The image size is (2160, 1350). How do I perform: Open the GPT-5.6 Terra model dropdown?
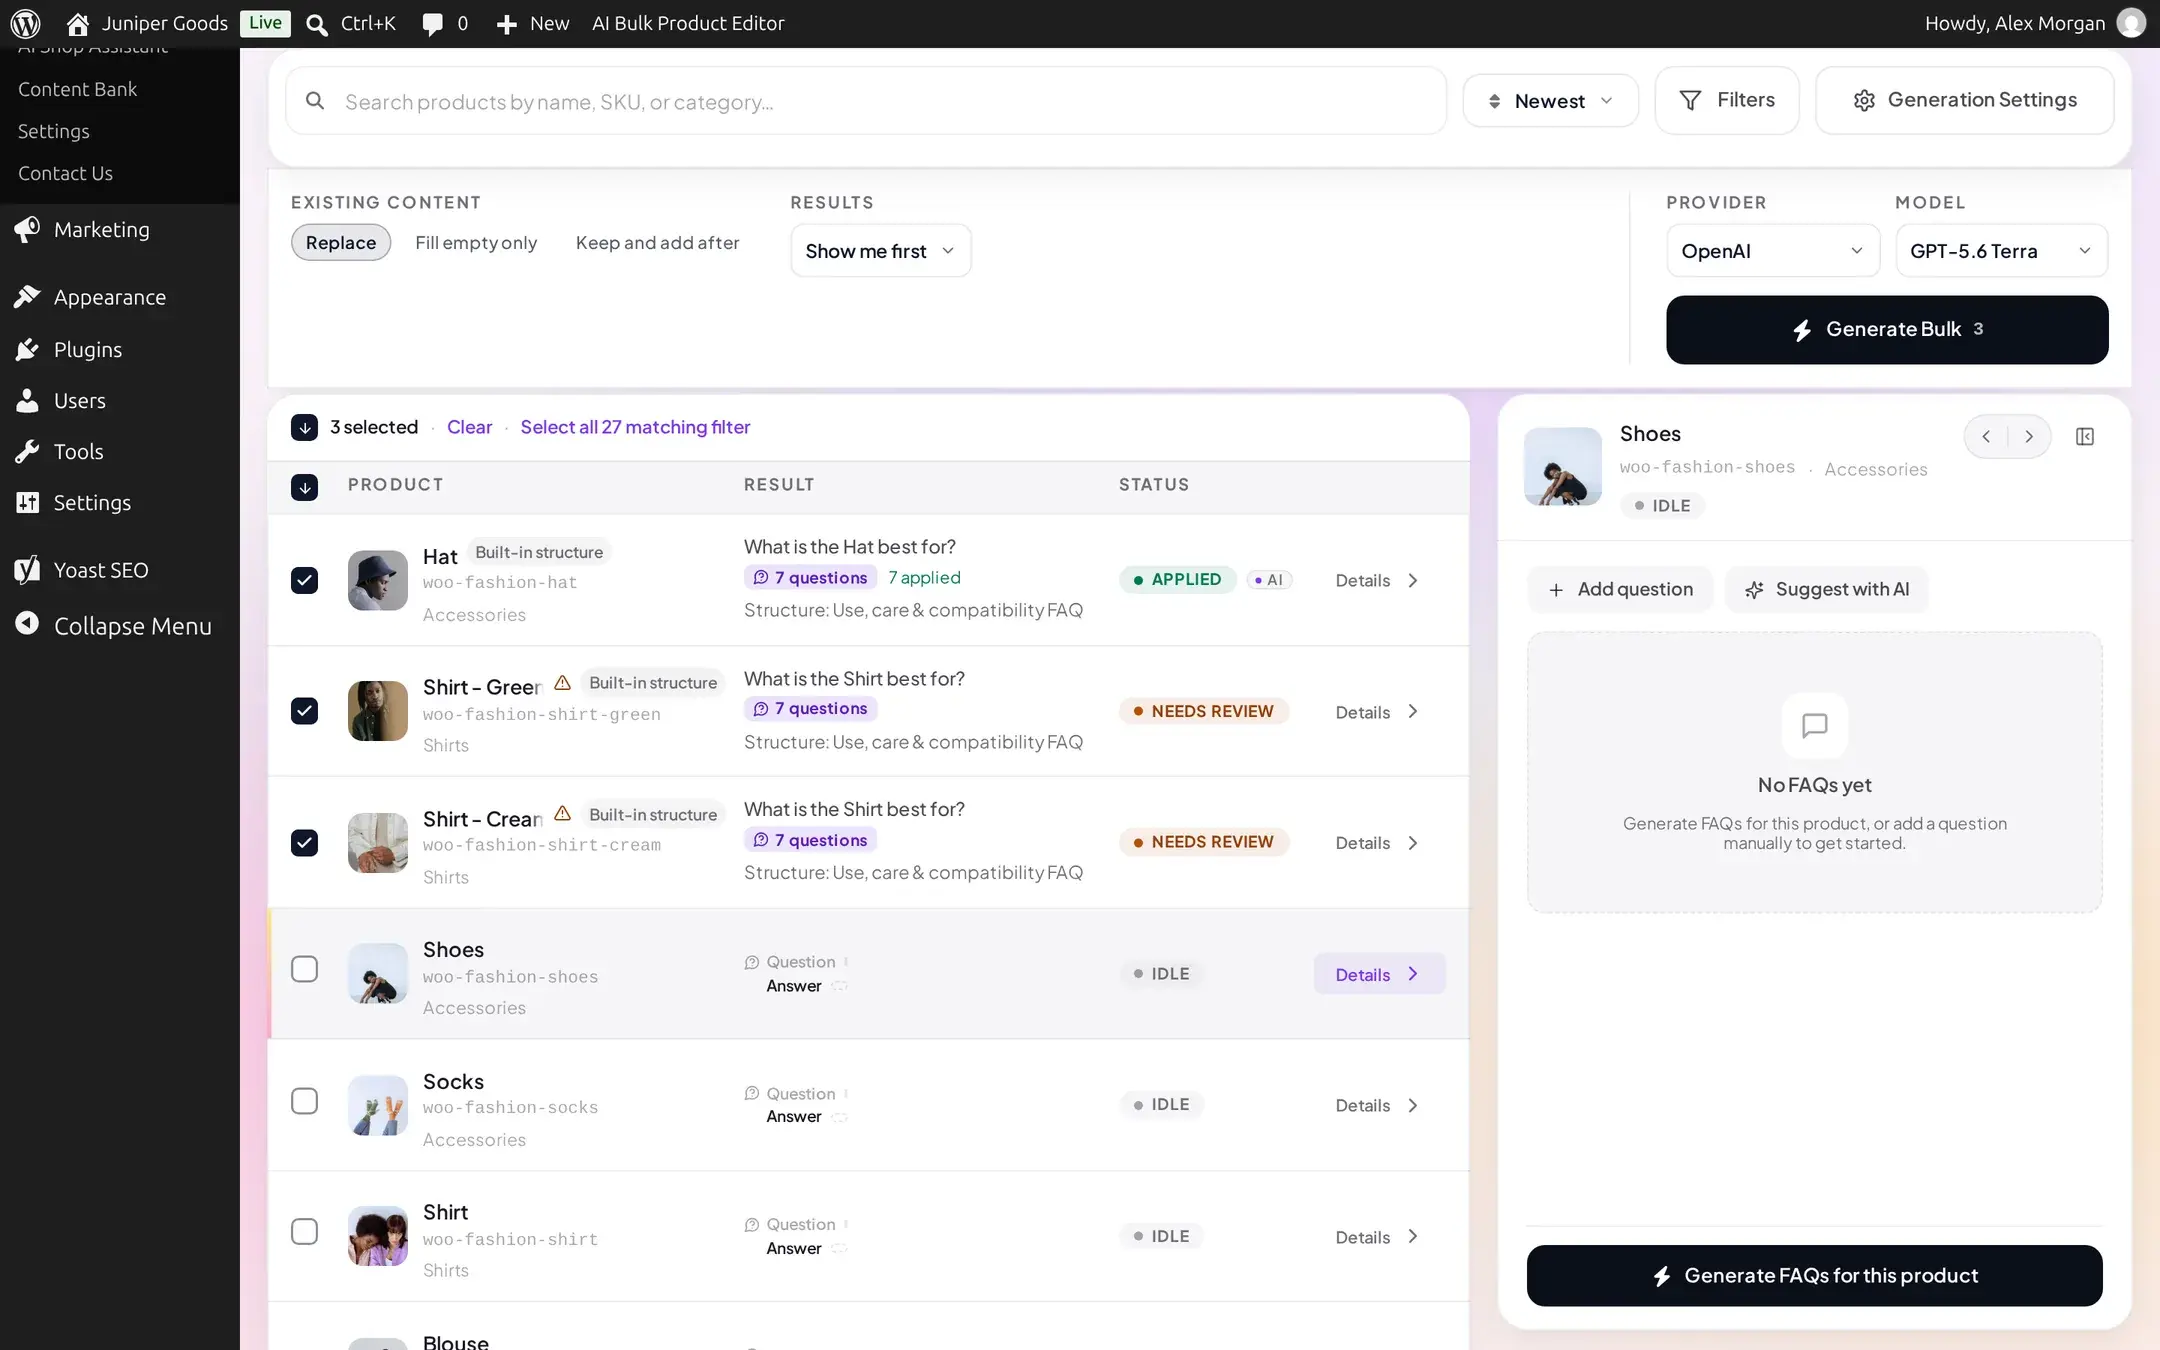point(2001,251)
